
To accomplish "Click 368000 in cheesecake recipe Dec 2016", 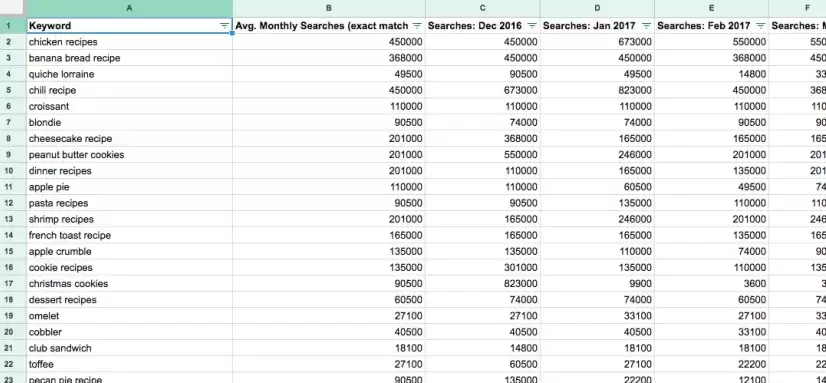I will (x=483, y=139).
